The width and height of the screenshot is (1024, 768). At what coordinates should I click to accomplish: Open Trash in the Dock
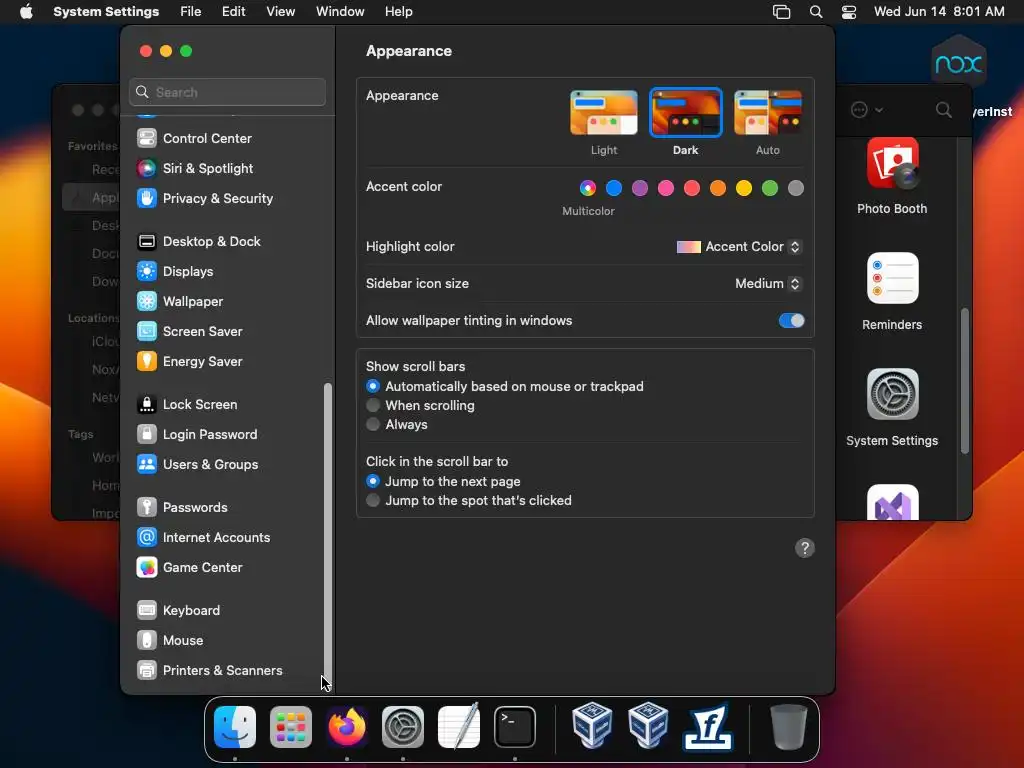pyautogui.click(x=788, y=727)
